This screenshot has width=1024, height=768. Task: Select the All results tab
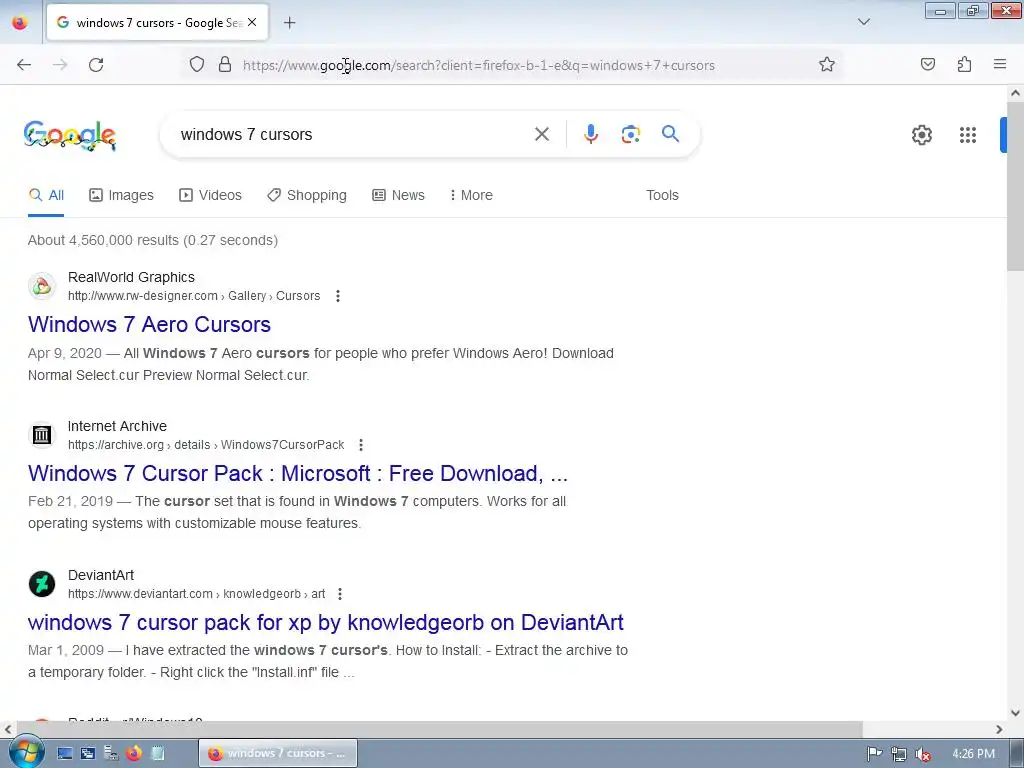pos(46,195)
